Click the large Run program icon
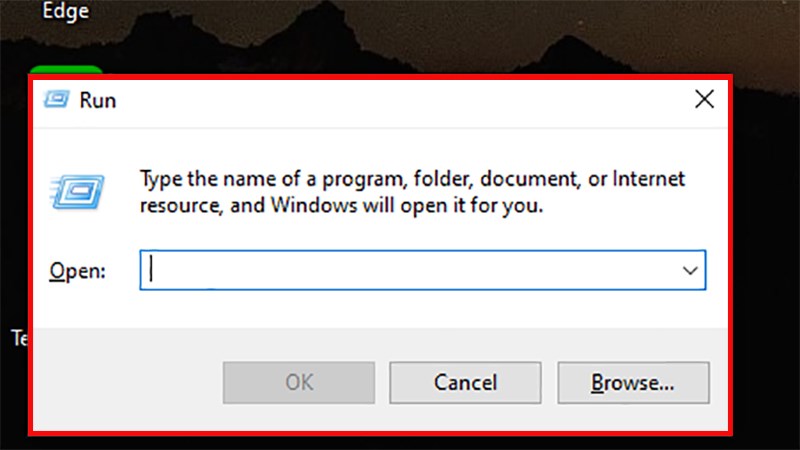The height and width of the screenshot is (450, 800). (x=78, y=192)
